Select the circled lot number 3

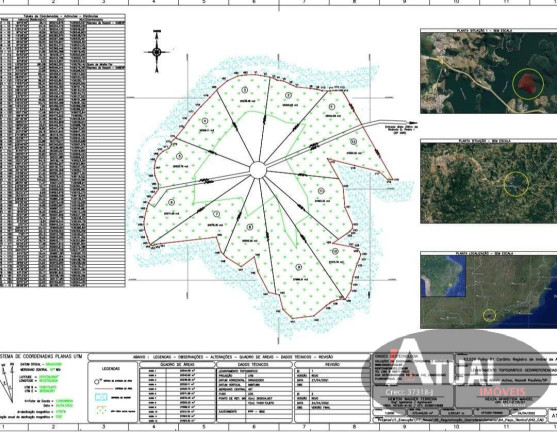(244, 90)
